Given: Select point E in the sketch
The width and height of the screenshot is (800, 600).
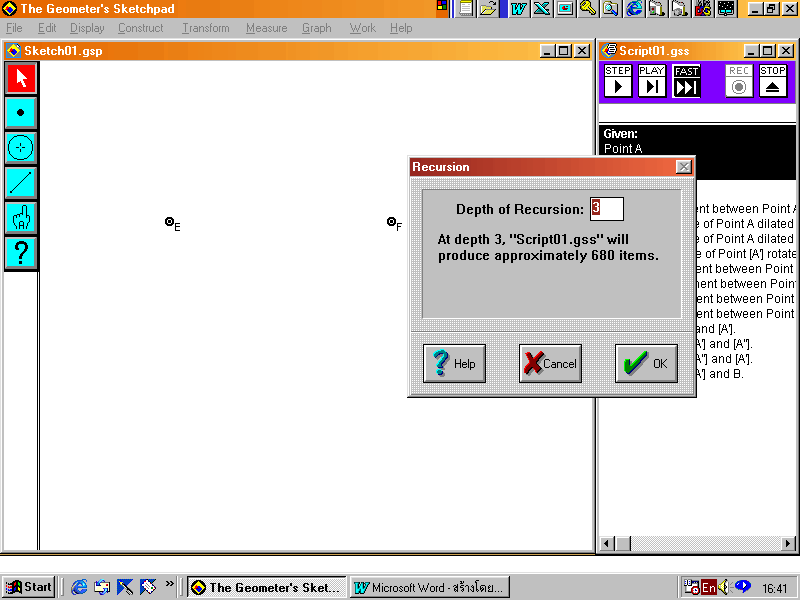Looking at the screenshot, I should [x=169, y=221].
